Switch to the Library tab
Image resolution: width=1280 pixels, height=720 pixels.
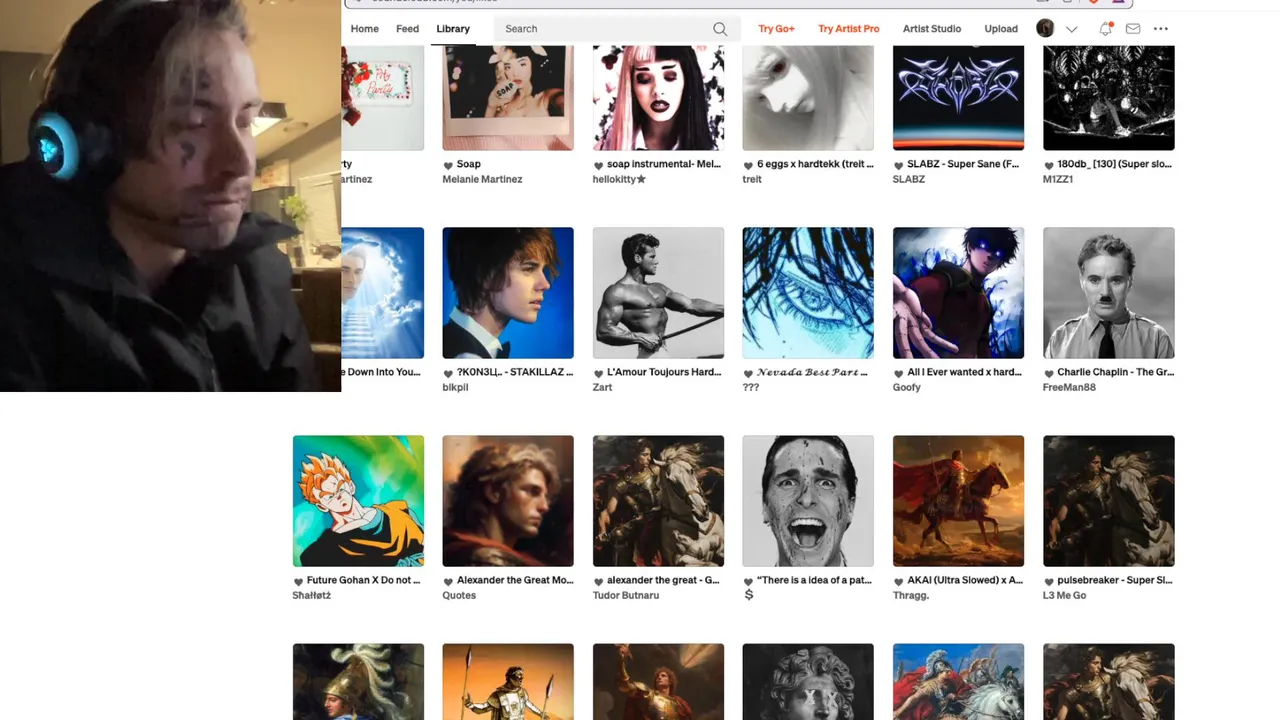tap(453, 29)
